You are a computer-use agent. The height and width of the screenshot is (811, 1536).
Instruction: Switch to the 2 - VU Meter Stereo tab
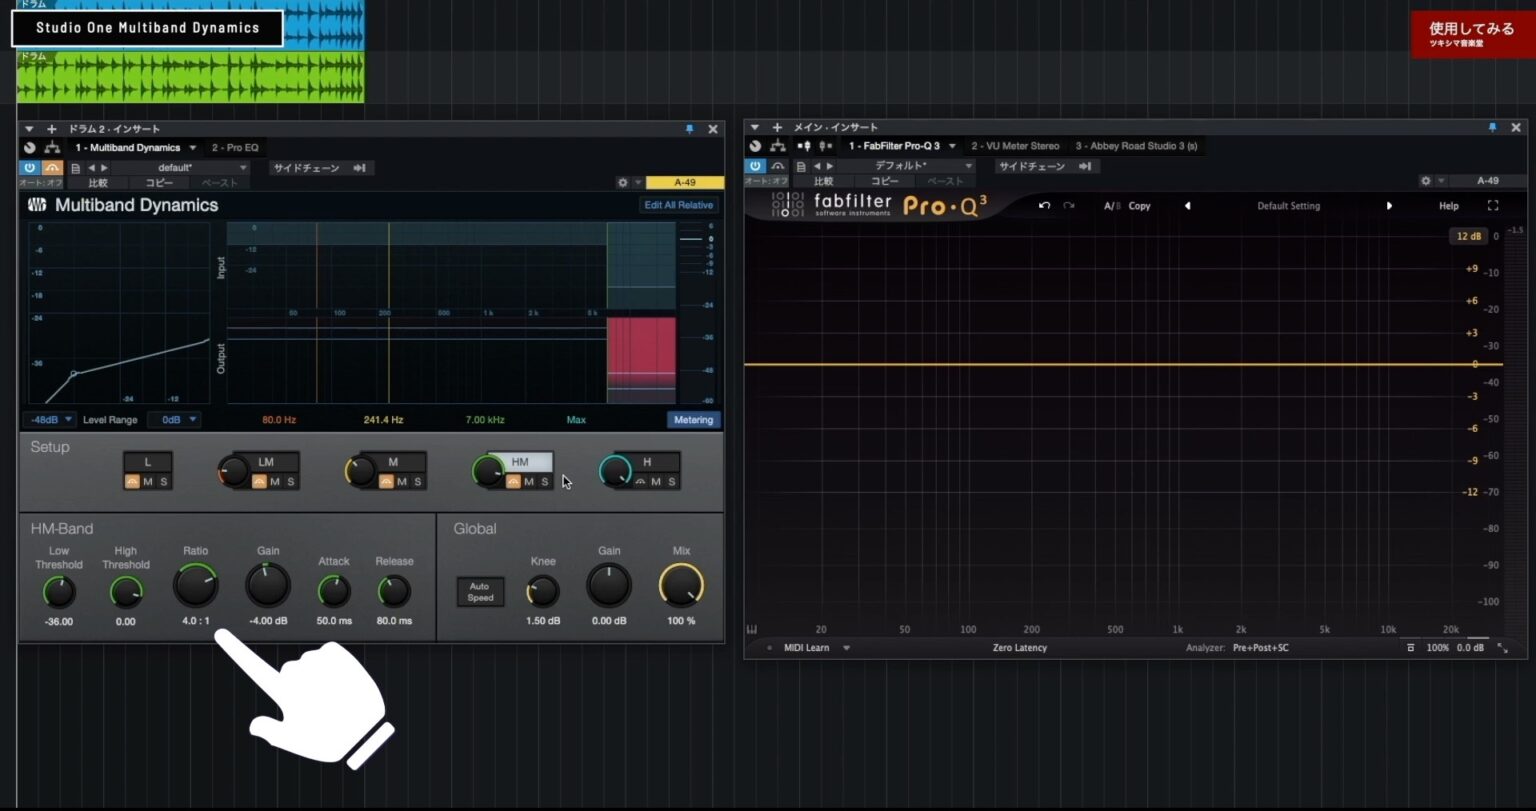pos(1015,146)
